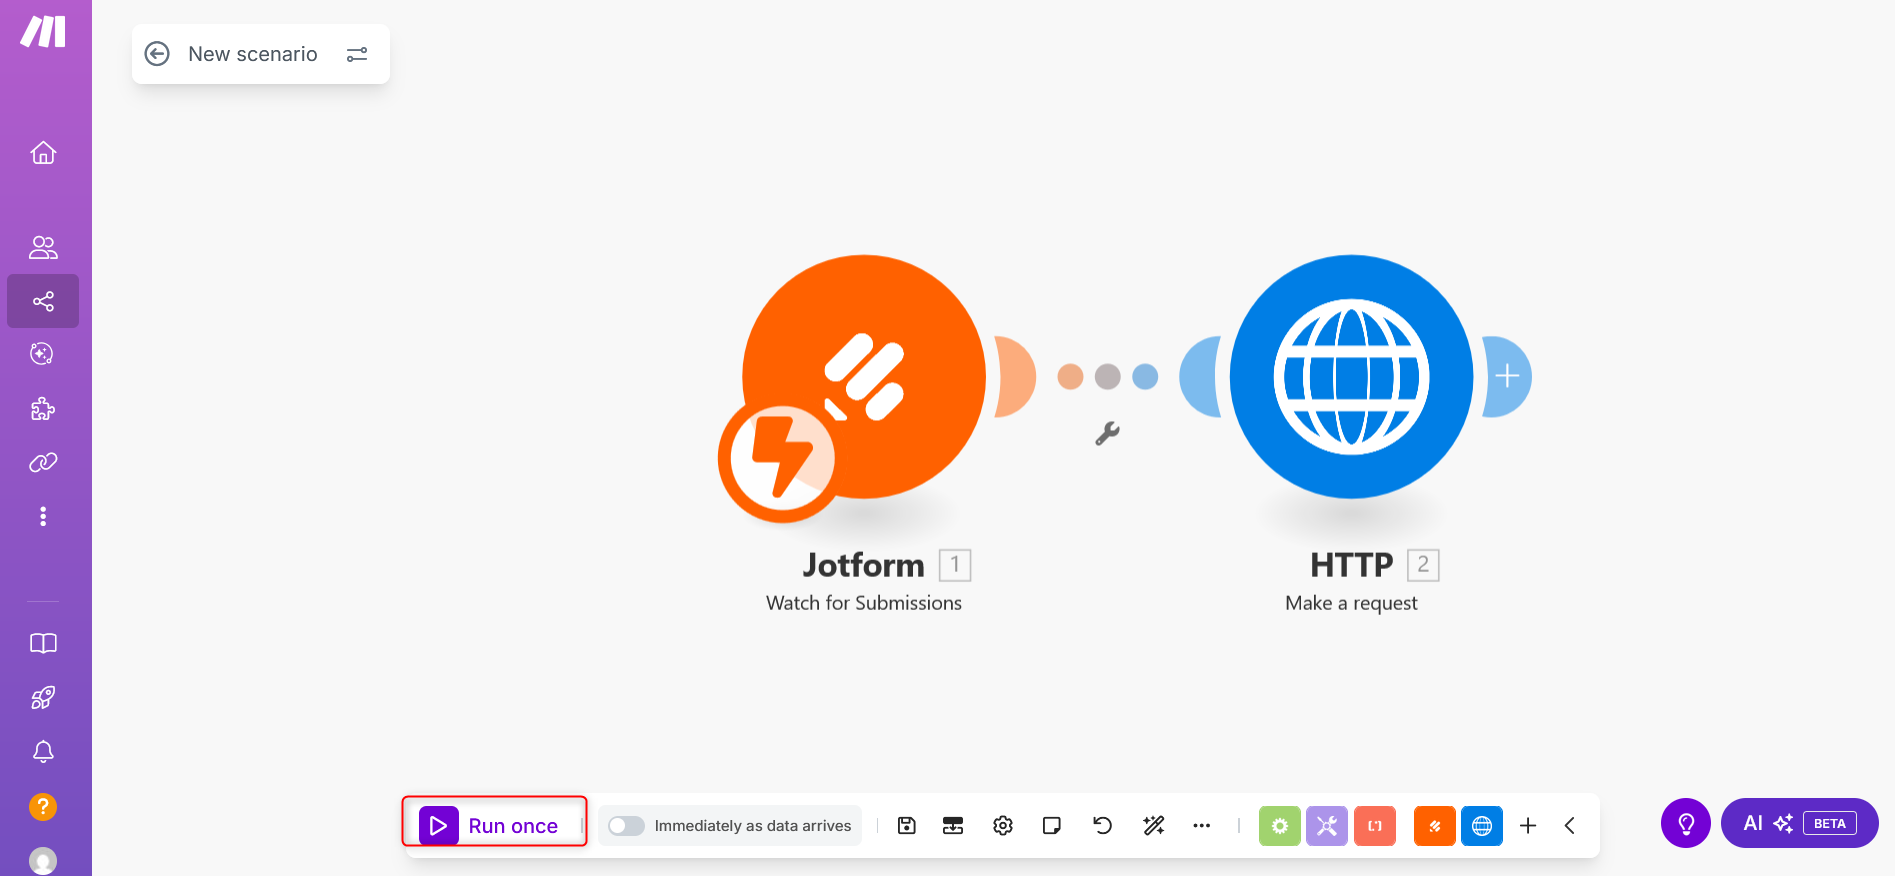Add a favorite app with plus
Screen dimensions: 1895x876
(x=1528, y=825)
